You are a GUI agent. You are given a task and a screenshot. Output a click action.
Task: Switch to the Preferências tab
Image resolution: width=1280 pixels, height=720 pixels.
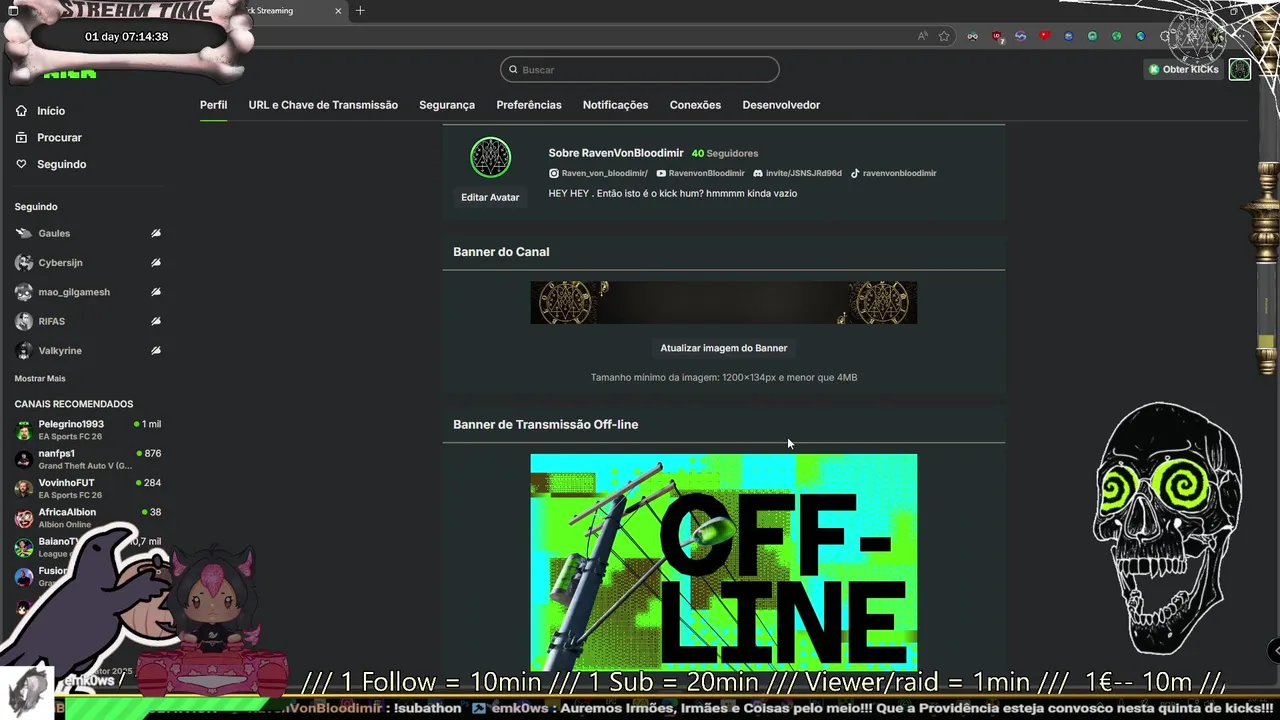point(529,105)
